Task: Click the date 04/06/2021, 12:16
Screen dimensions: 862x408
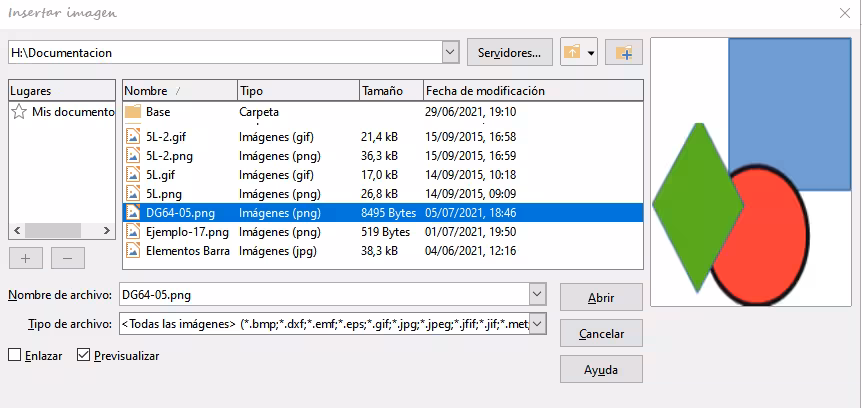Action: [x=471, y=251]
